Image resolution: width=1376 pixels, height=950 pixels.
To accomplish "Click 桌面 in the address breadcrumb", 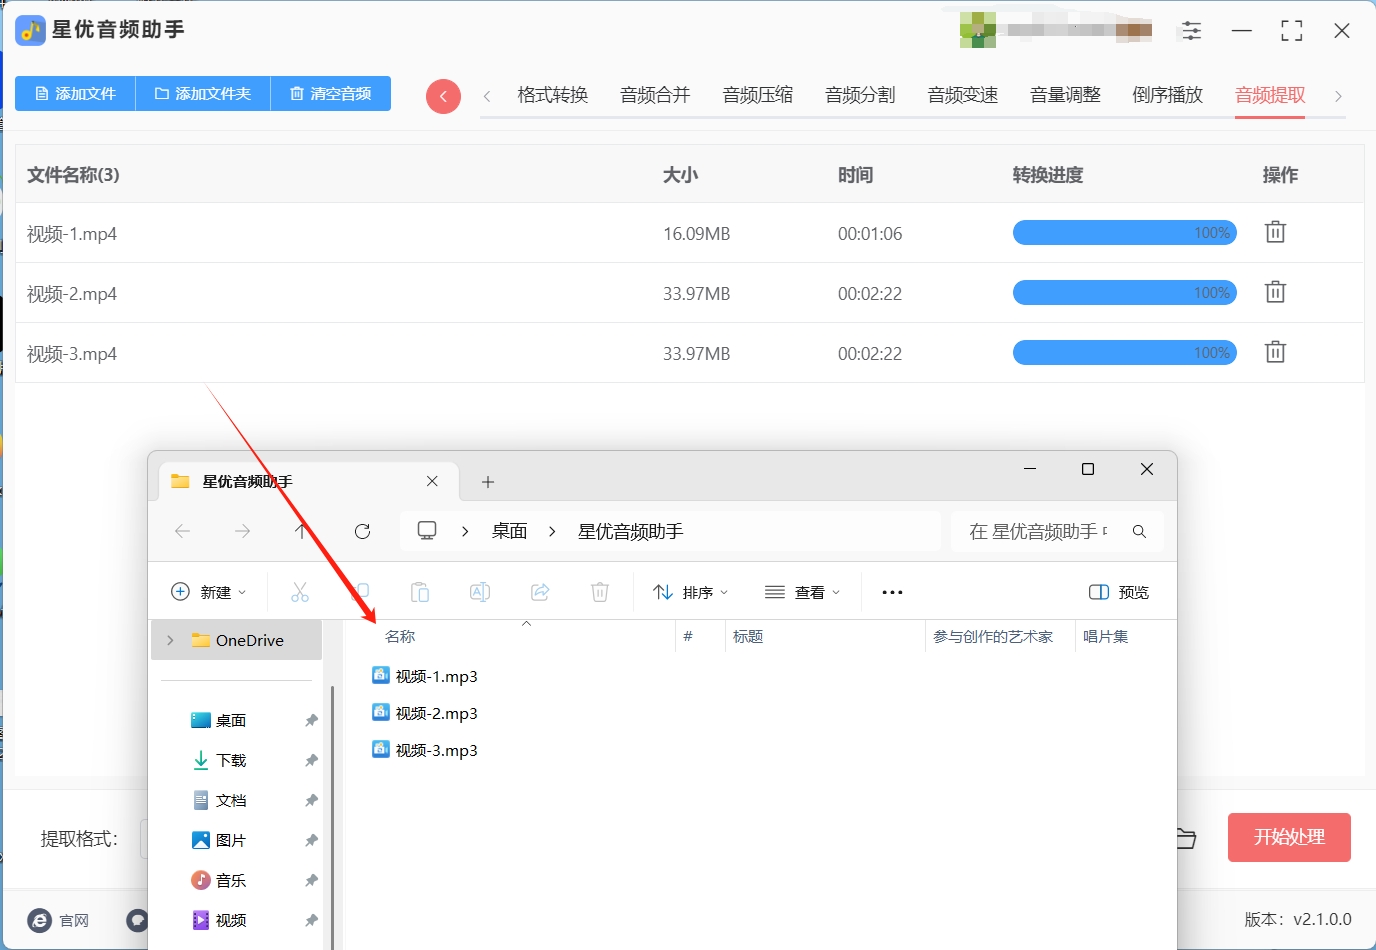I will (x=509, y=531).
